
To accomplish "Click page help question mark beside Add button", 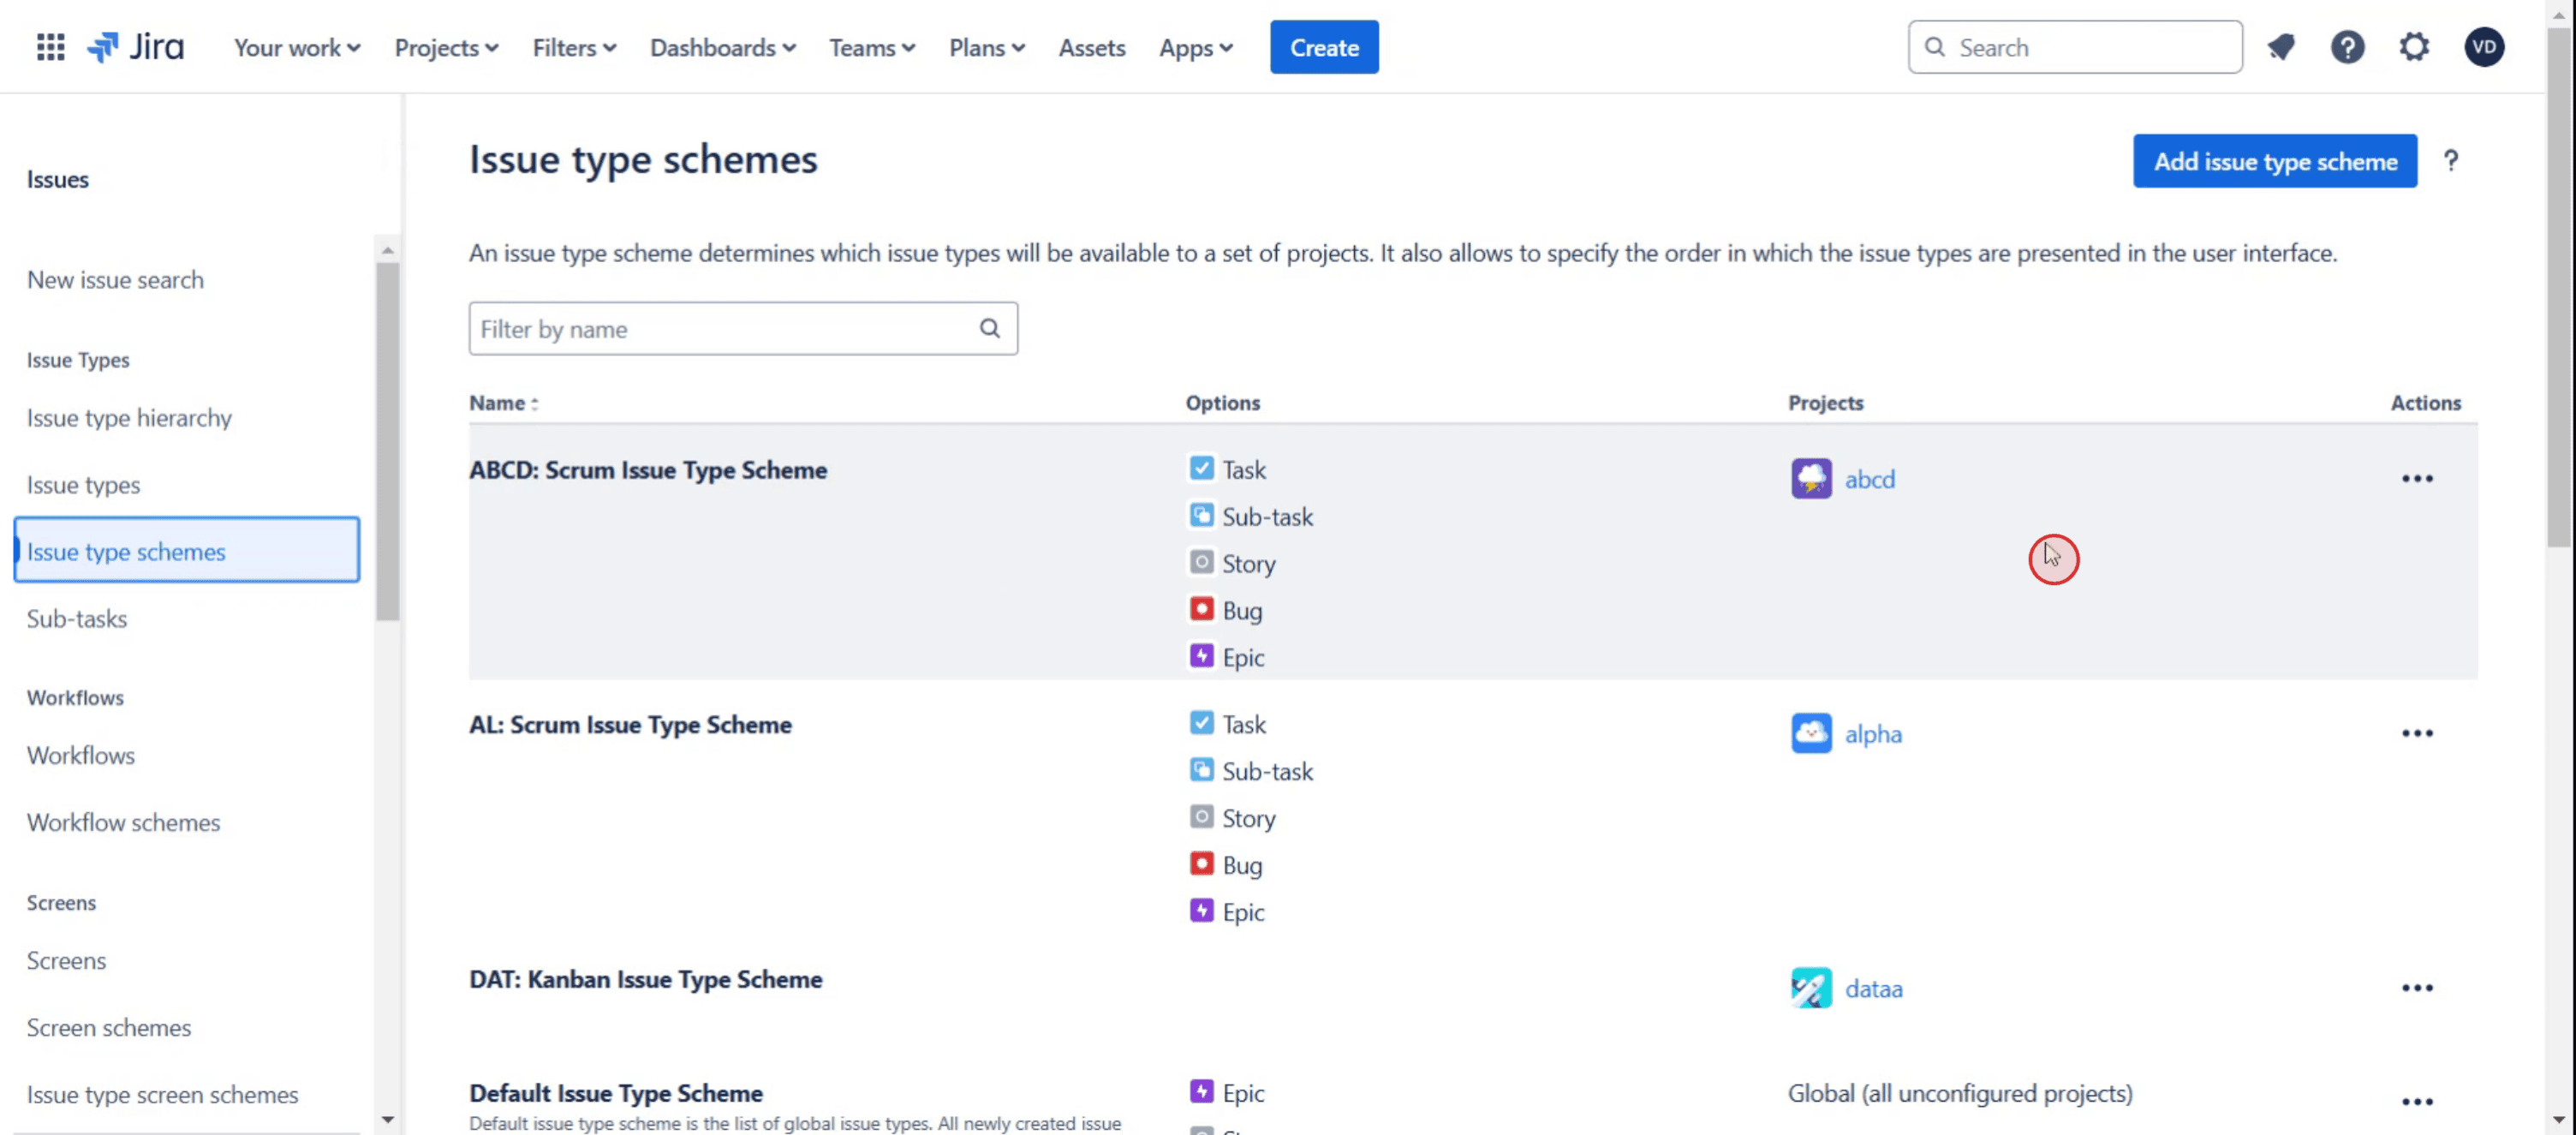I will (2451, 161).
